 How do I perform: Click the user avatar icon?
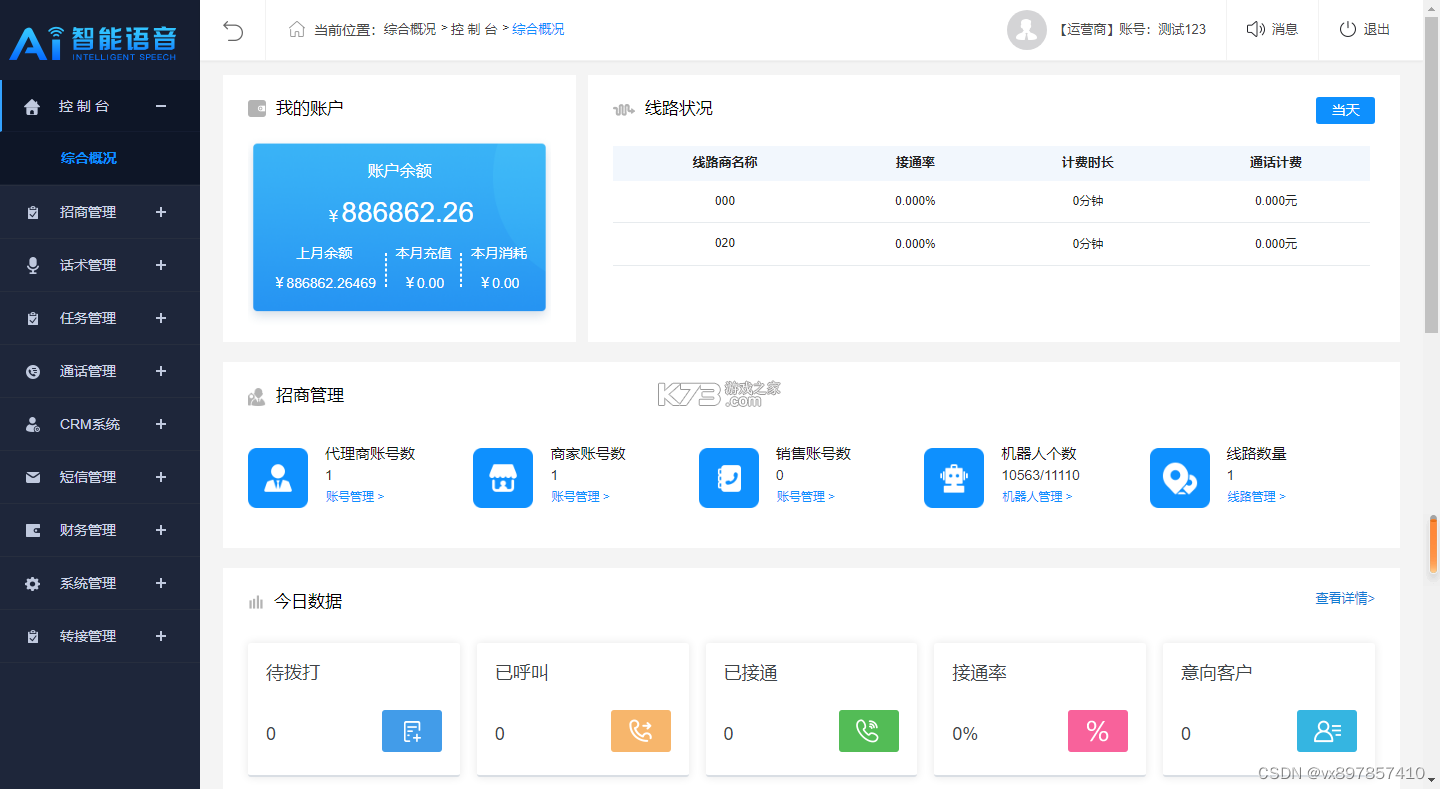(x=1026, y=30)
